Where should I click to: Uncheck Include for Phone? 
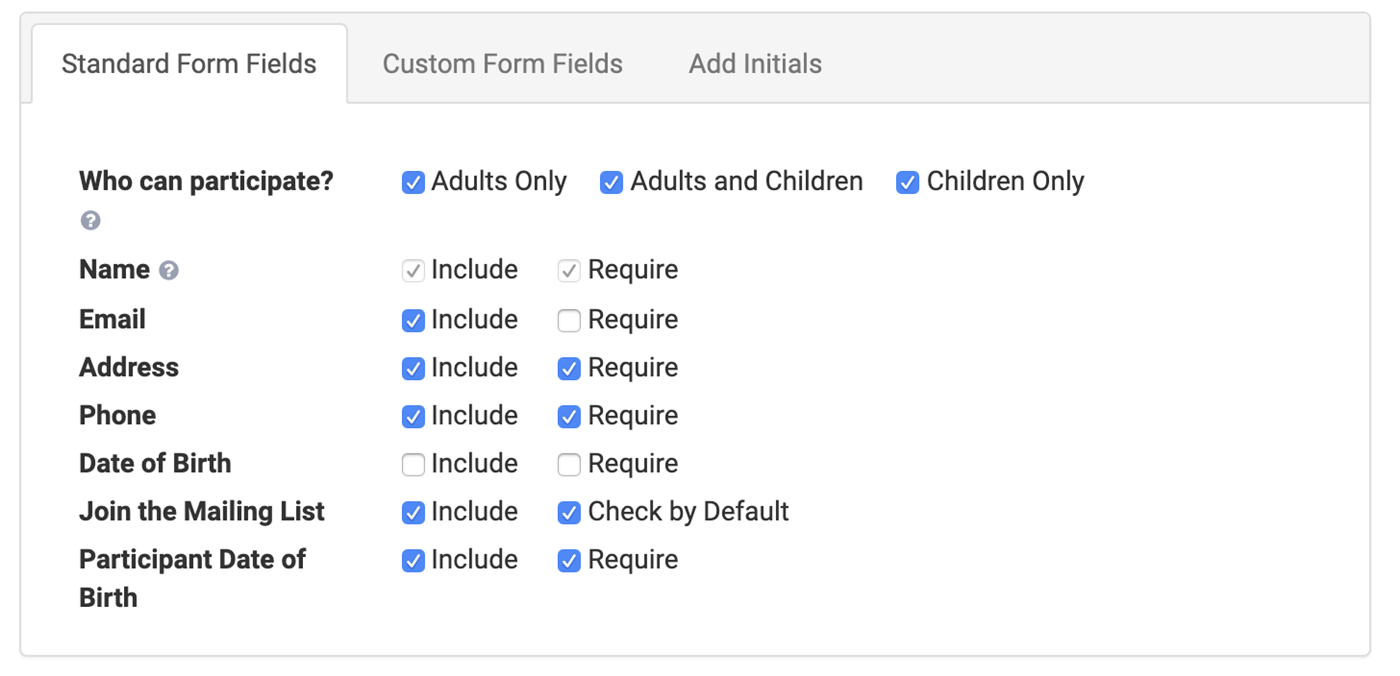click(x=413, y=416)
